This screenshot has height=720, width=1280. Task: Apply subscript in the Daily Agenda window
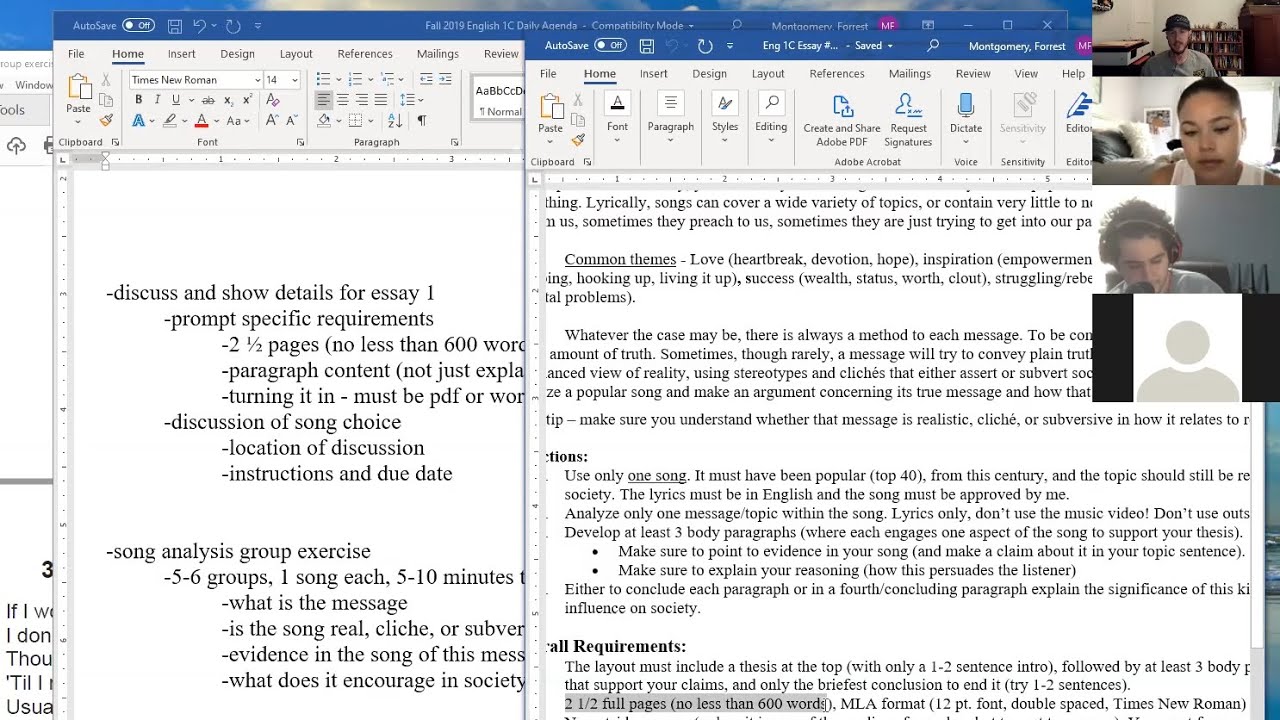point(229,100)
